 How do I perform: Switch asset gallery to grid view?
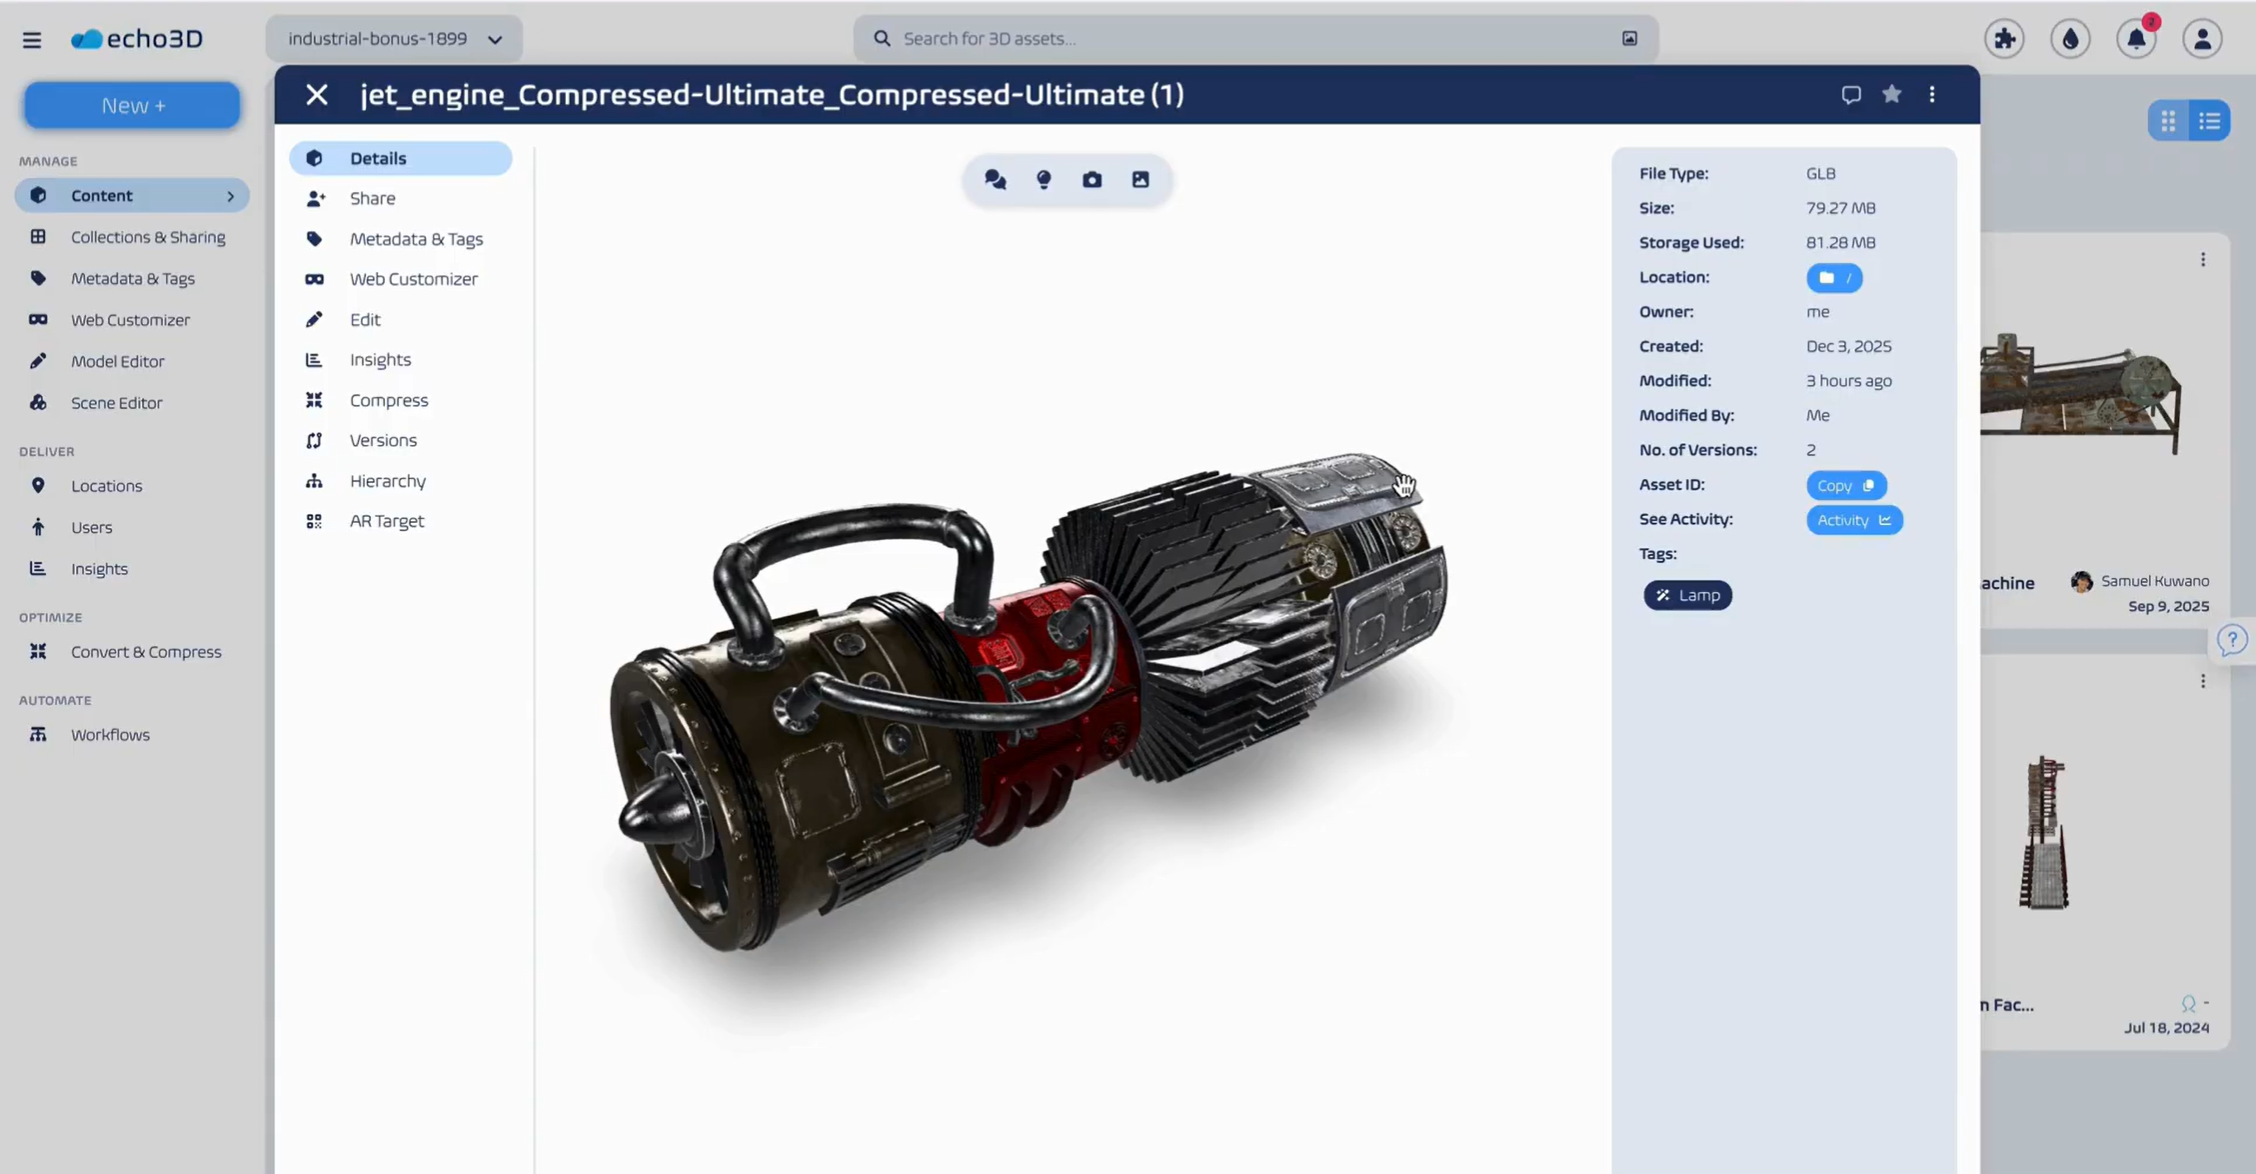[2168, 120]
